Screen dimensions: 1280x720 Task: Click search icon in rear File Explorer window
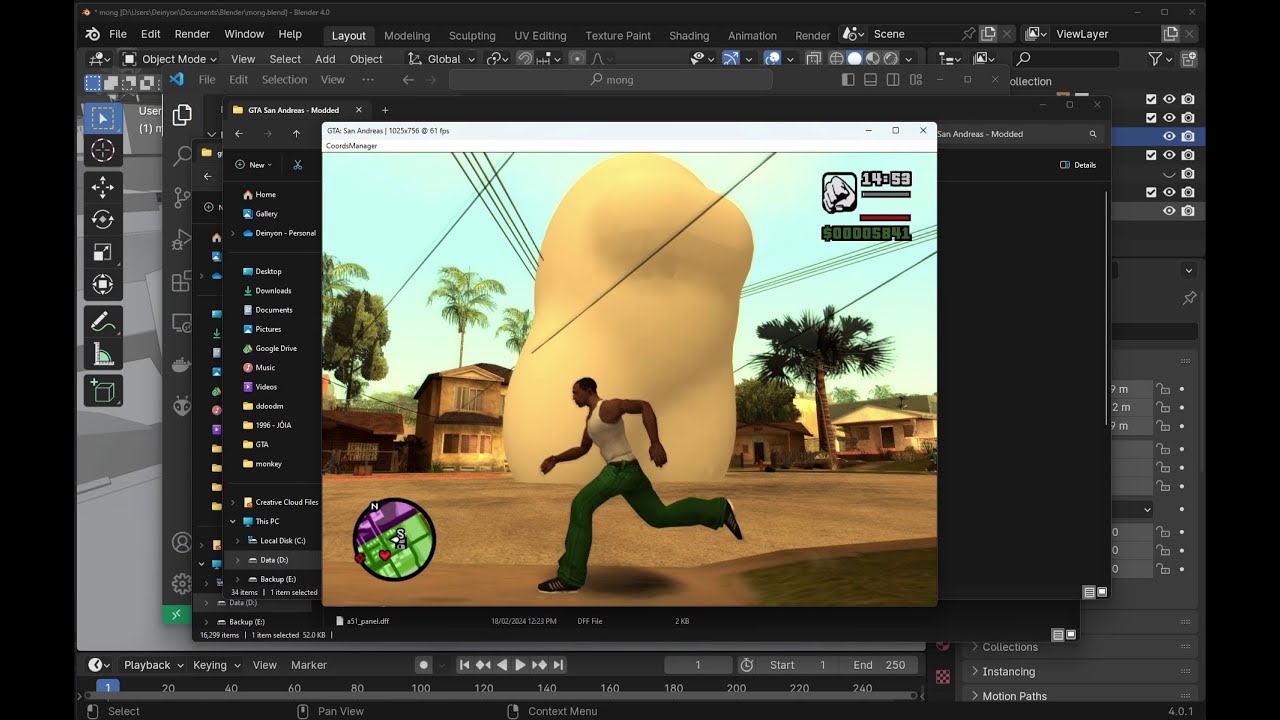click(1093, 134)
